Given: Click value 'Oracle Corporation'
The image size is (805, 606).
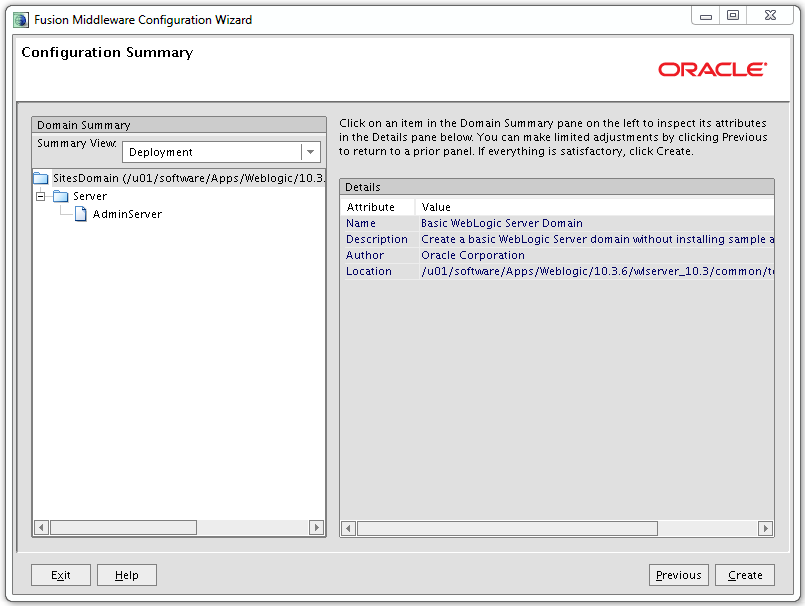Looking at the screenshot, I should click(x=595, y=255).
